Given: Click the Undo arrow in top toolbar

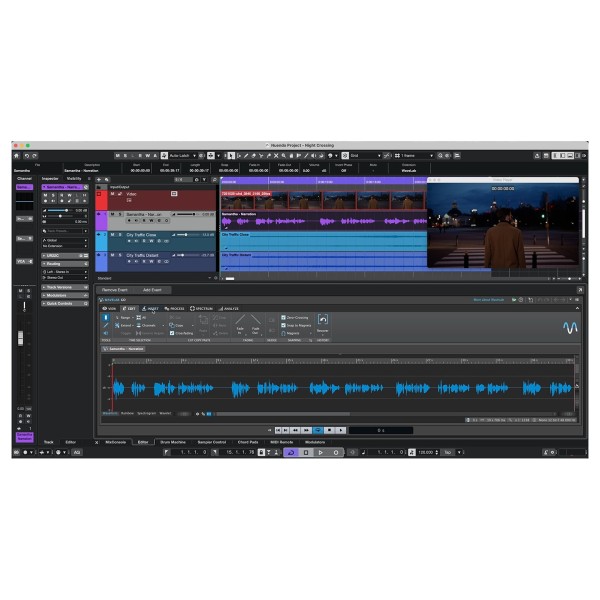Looking at the screenshot, I should tap(27, 156).
